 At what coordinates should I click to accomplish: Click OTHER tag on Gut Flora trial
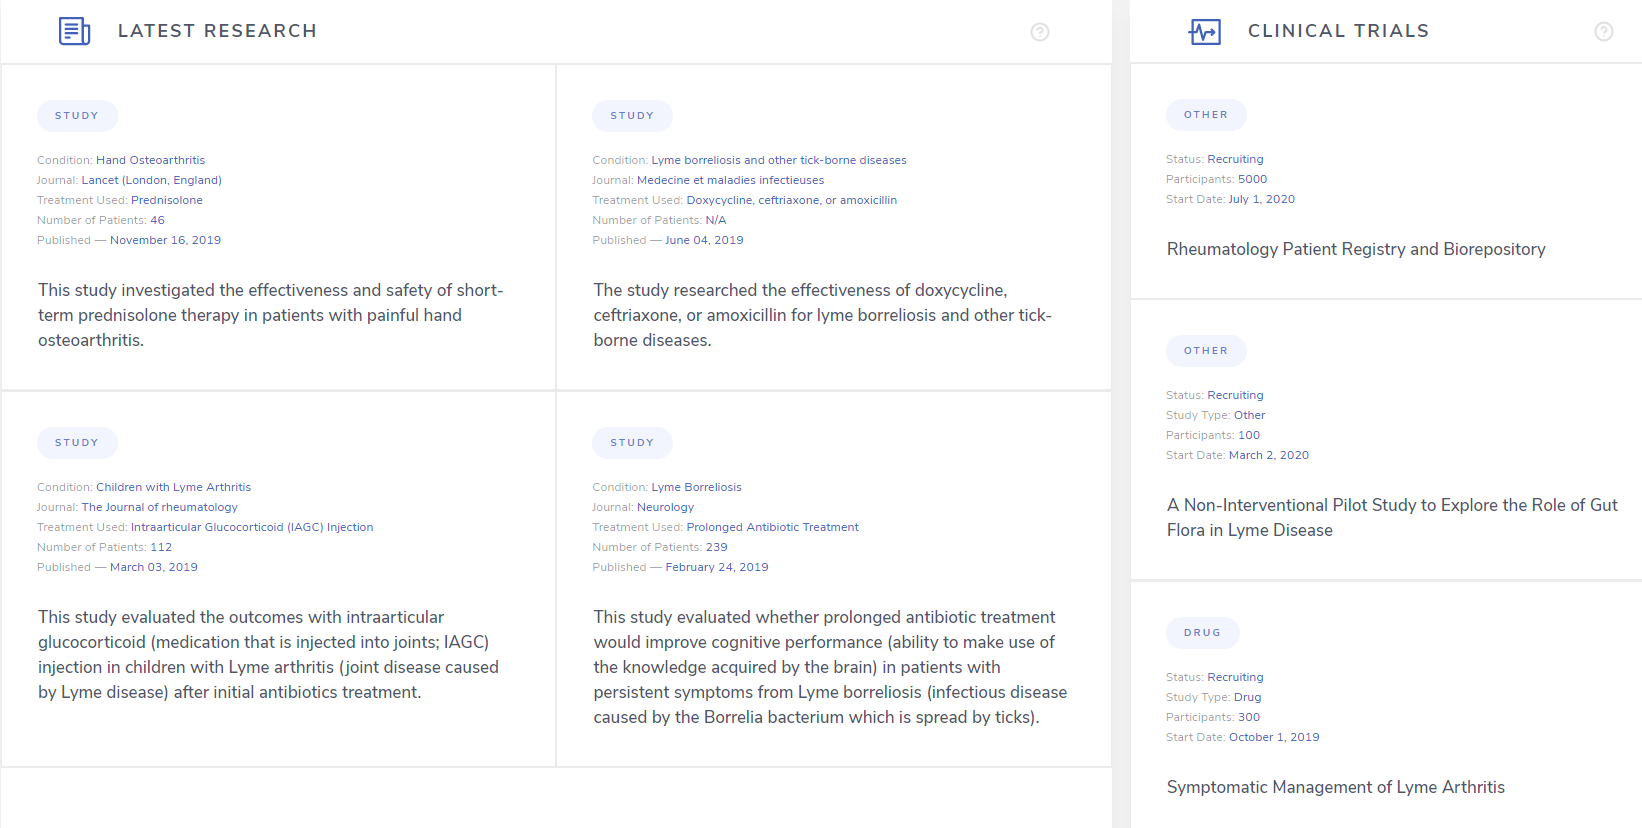click(1206, 351)
